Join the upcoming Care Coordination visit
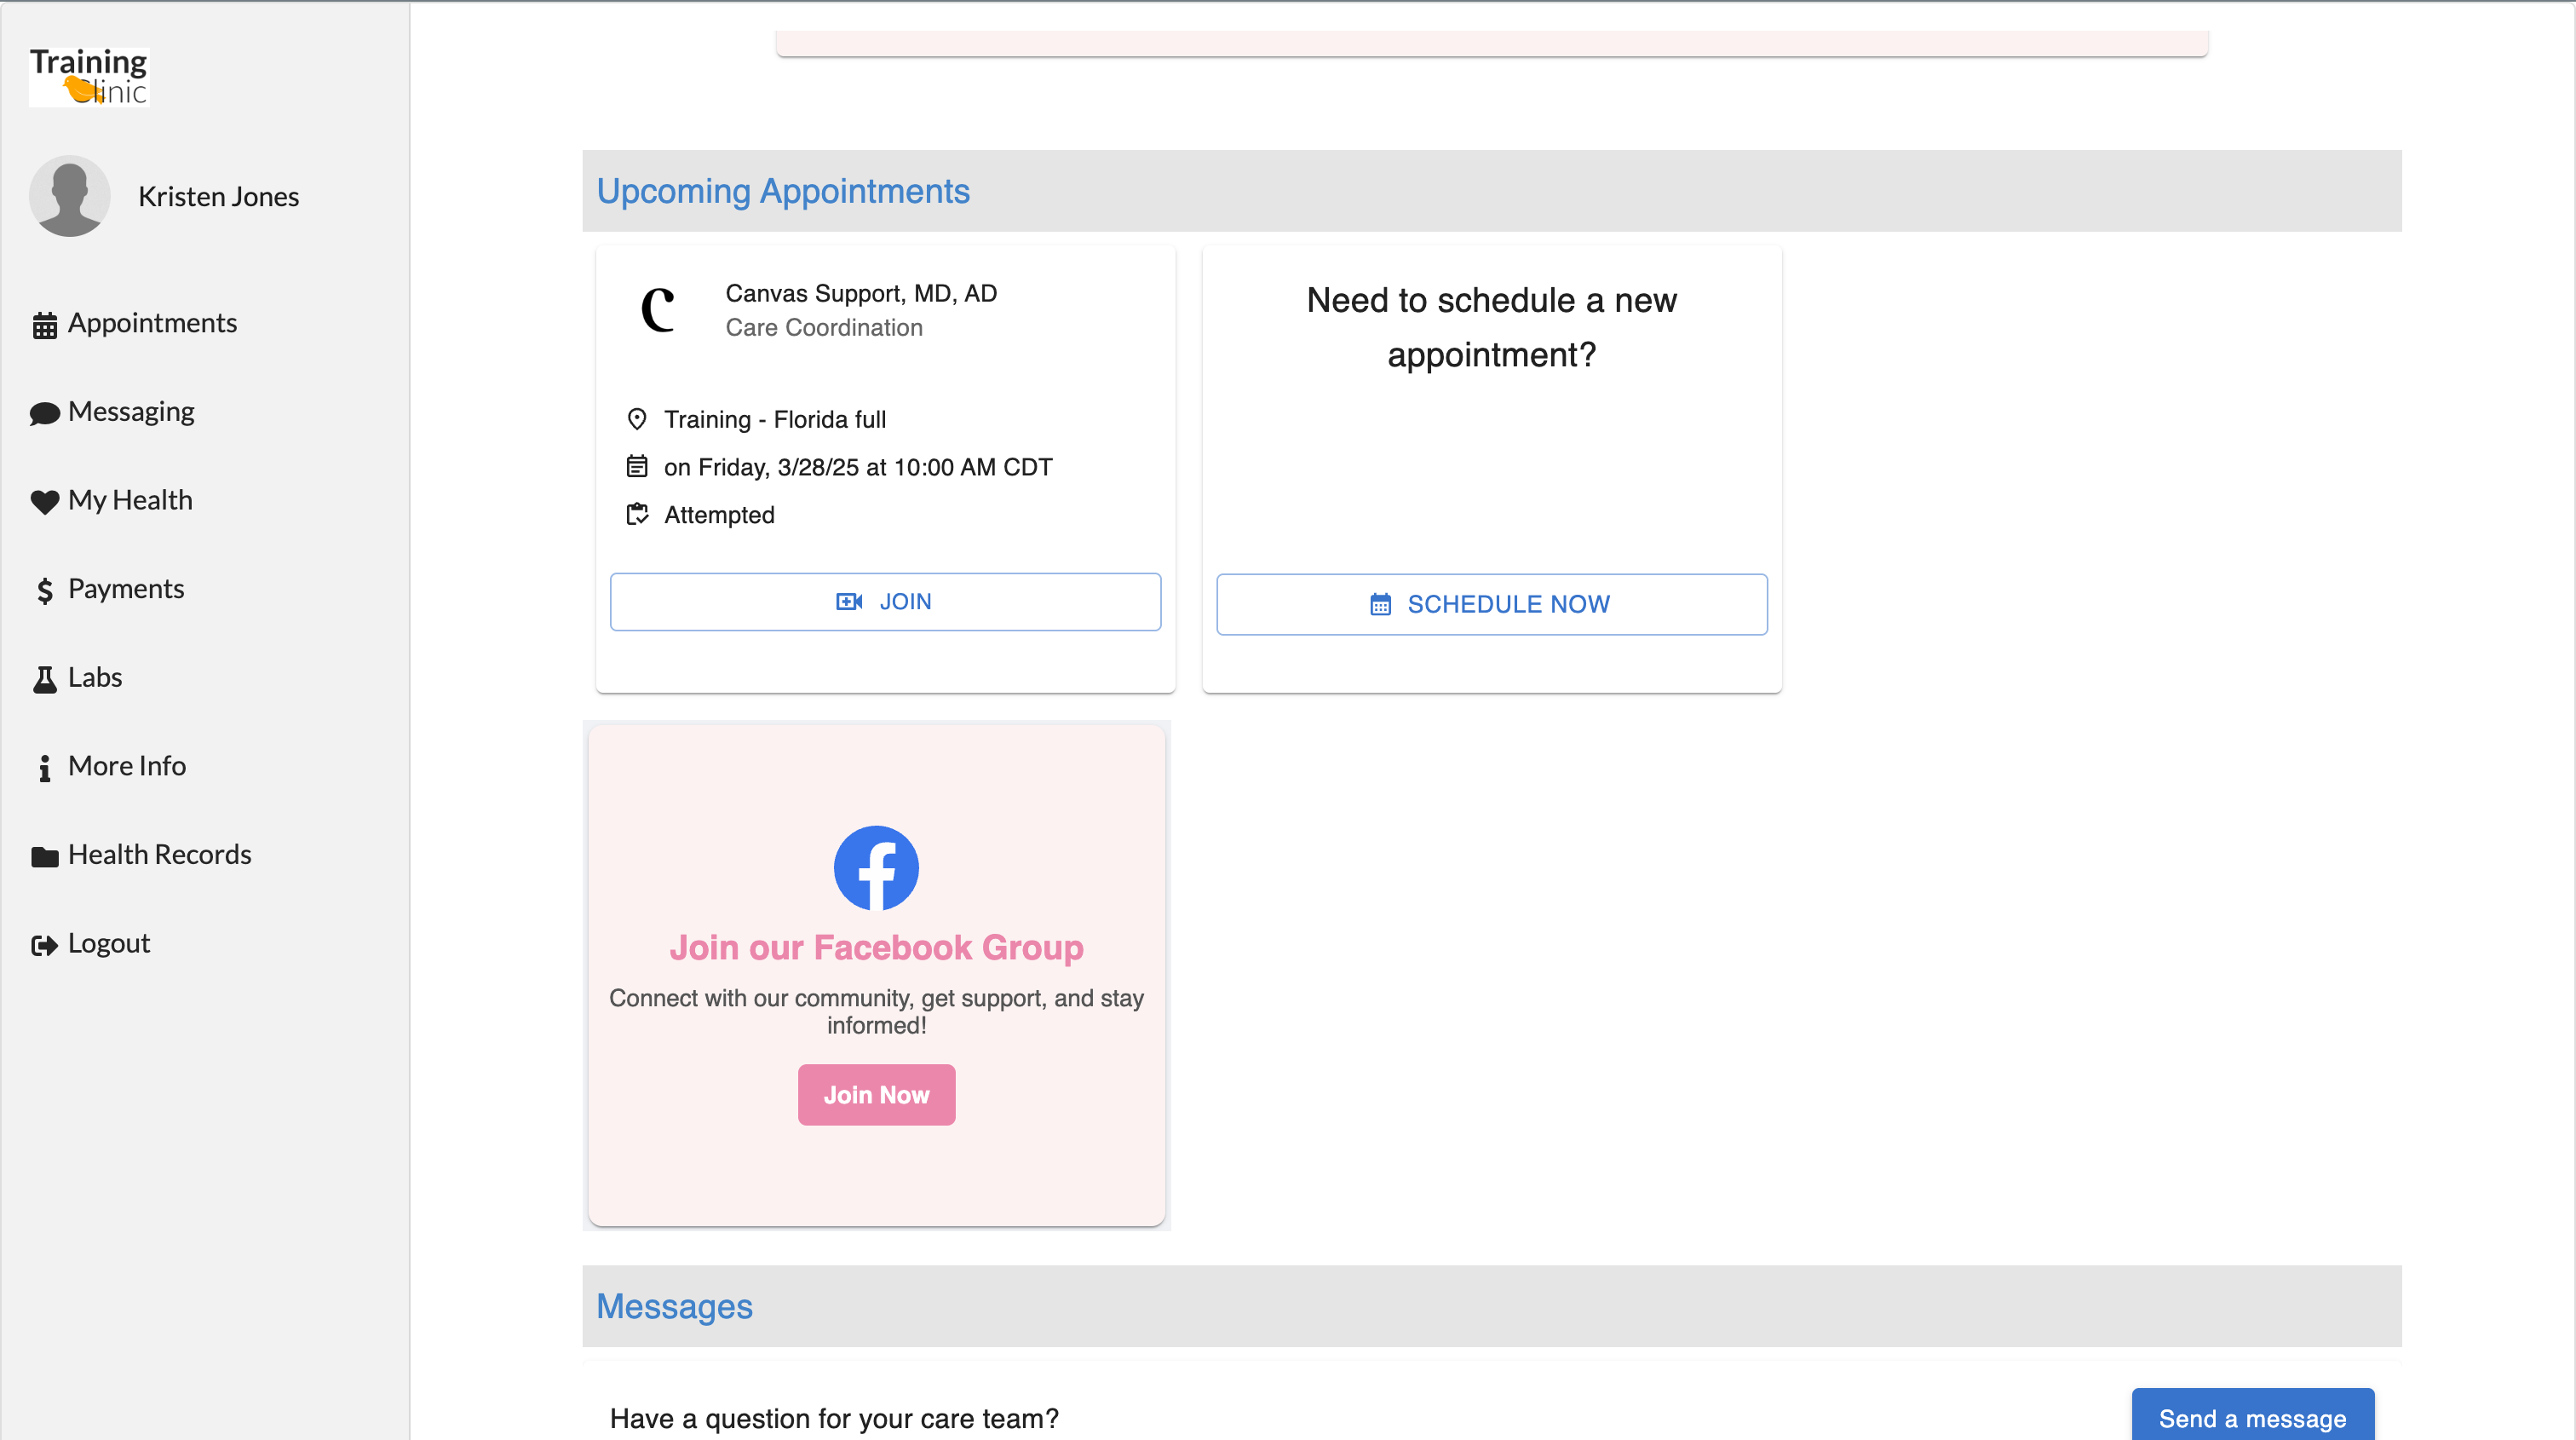The height and width of the screenshot is (1440, 2576). click(884, 601)
